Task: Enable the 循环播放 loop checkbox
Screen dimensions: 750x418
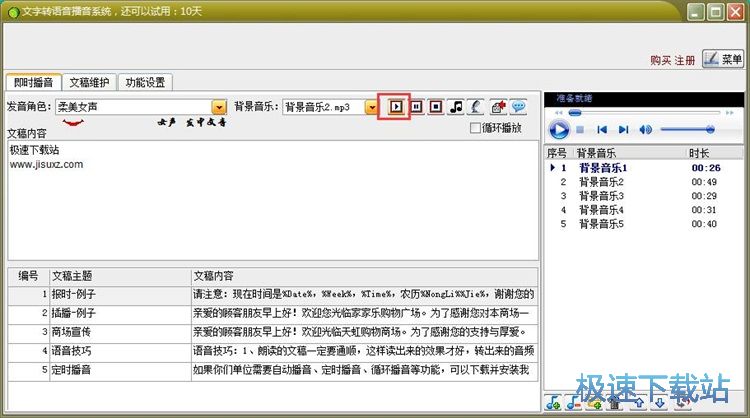Action: (475, 128)
